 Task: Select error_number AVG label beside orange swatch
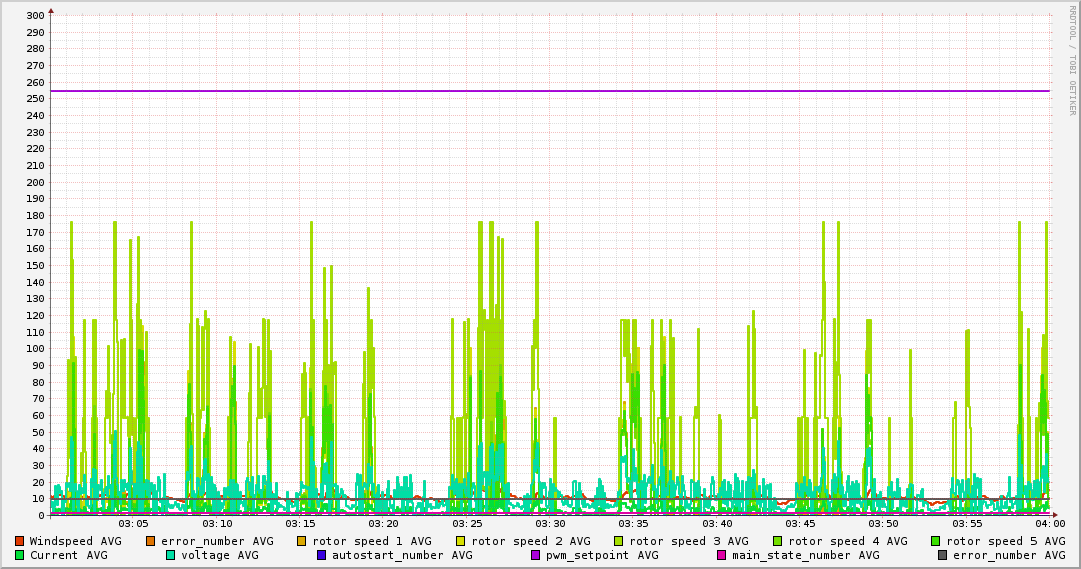tap(218, 542)
